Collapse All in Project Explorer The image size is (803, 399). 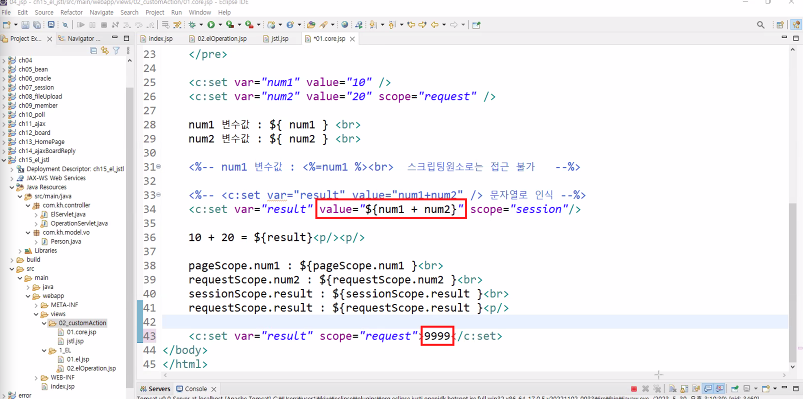pos(93,50)
